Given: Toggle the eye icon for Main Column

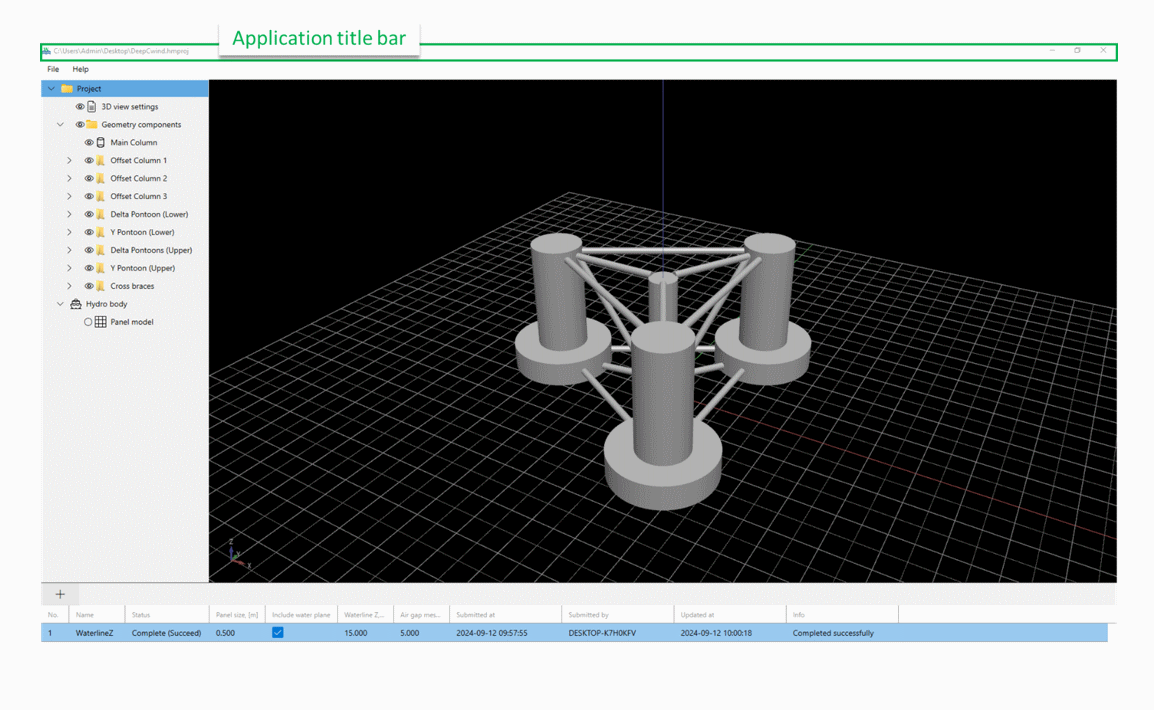Looking at the screenshot, I should pos(88,143).
